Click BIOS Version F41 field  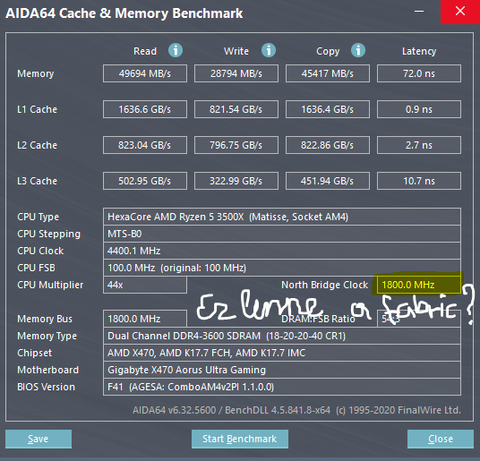[x=282, y=387]
